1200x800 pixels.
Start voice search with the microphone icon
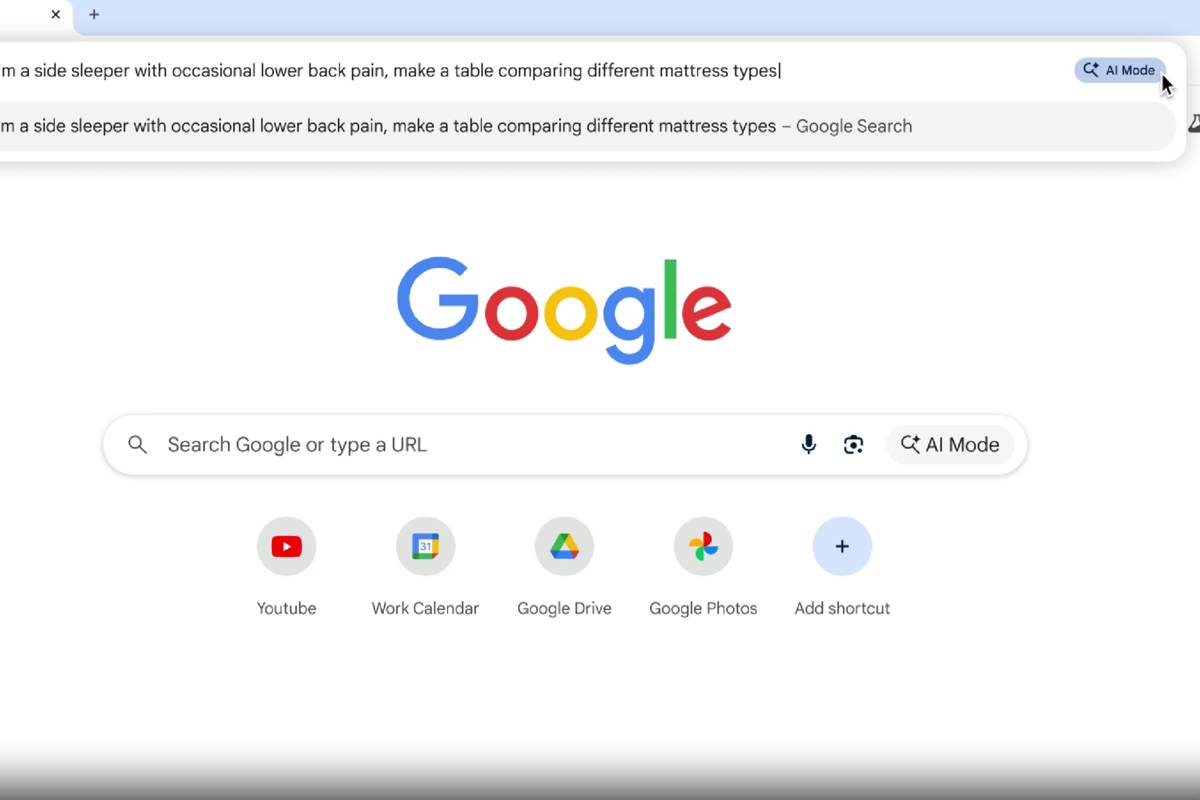tap(809, 445)
